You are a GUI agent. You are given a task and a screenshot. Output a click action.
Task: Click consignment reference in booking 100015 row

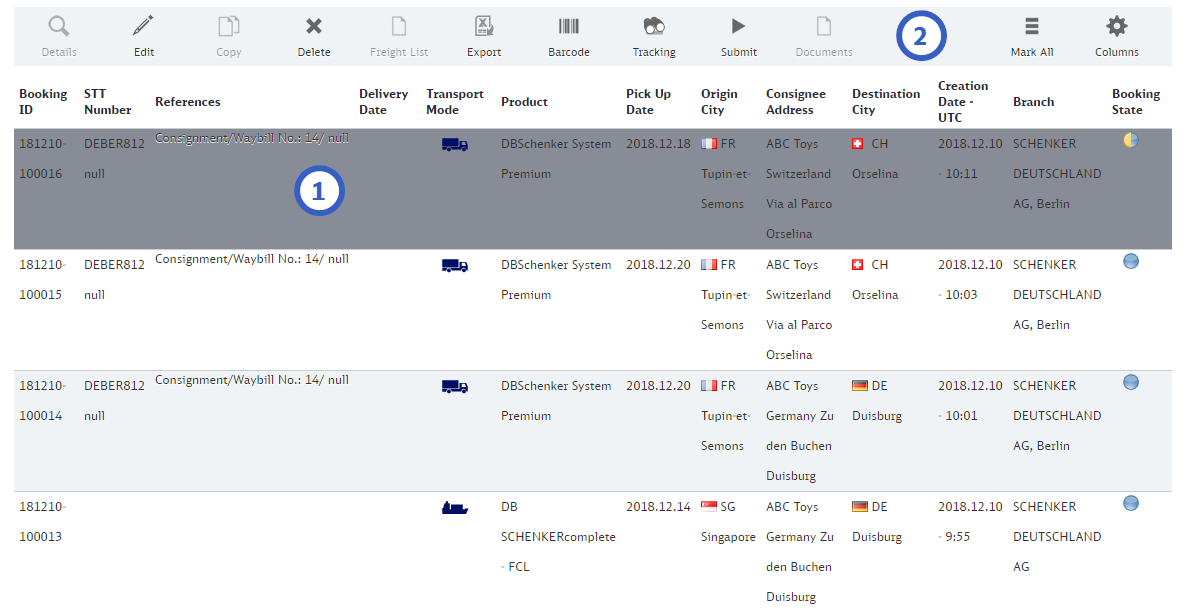252,259
